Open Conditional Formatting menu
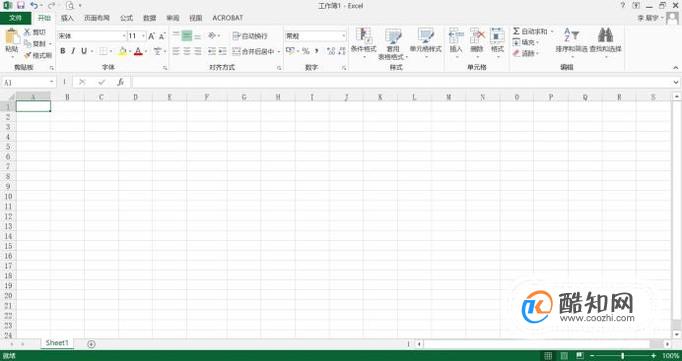The image size is (682, 361). click(x=364, y=43)
